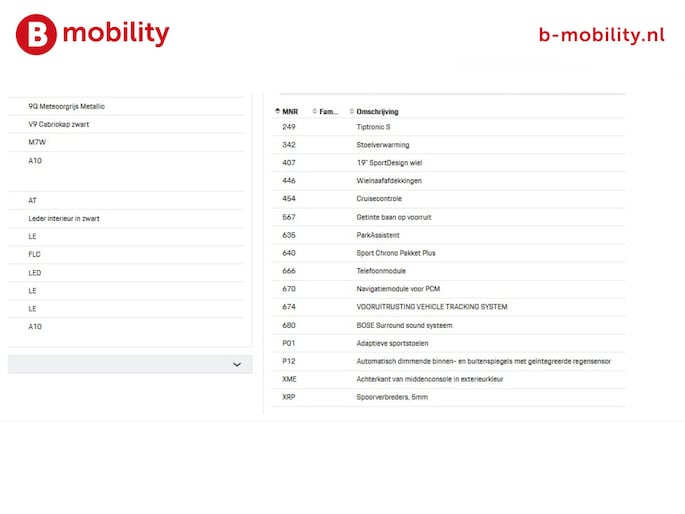Click the ParkAssistent option row
The image size is (685, 514).
378,235
